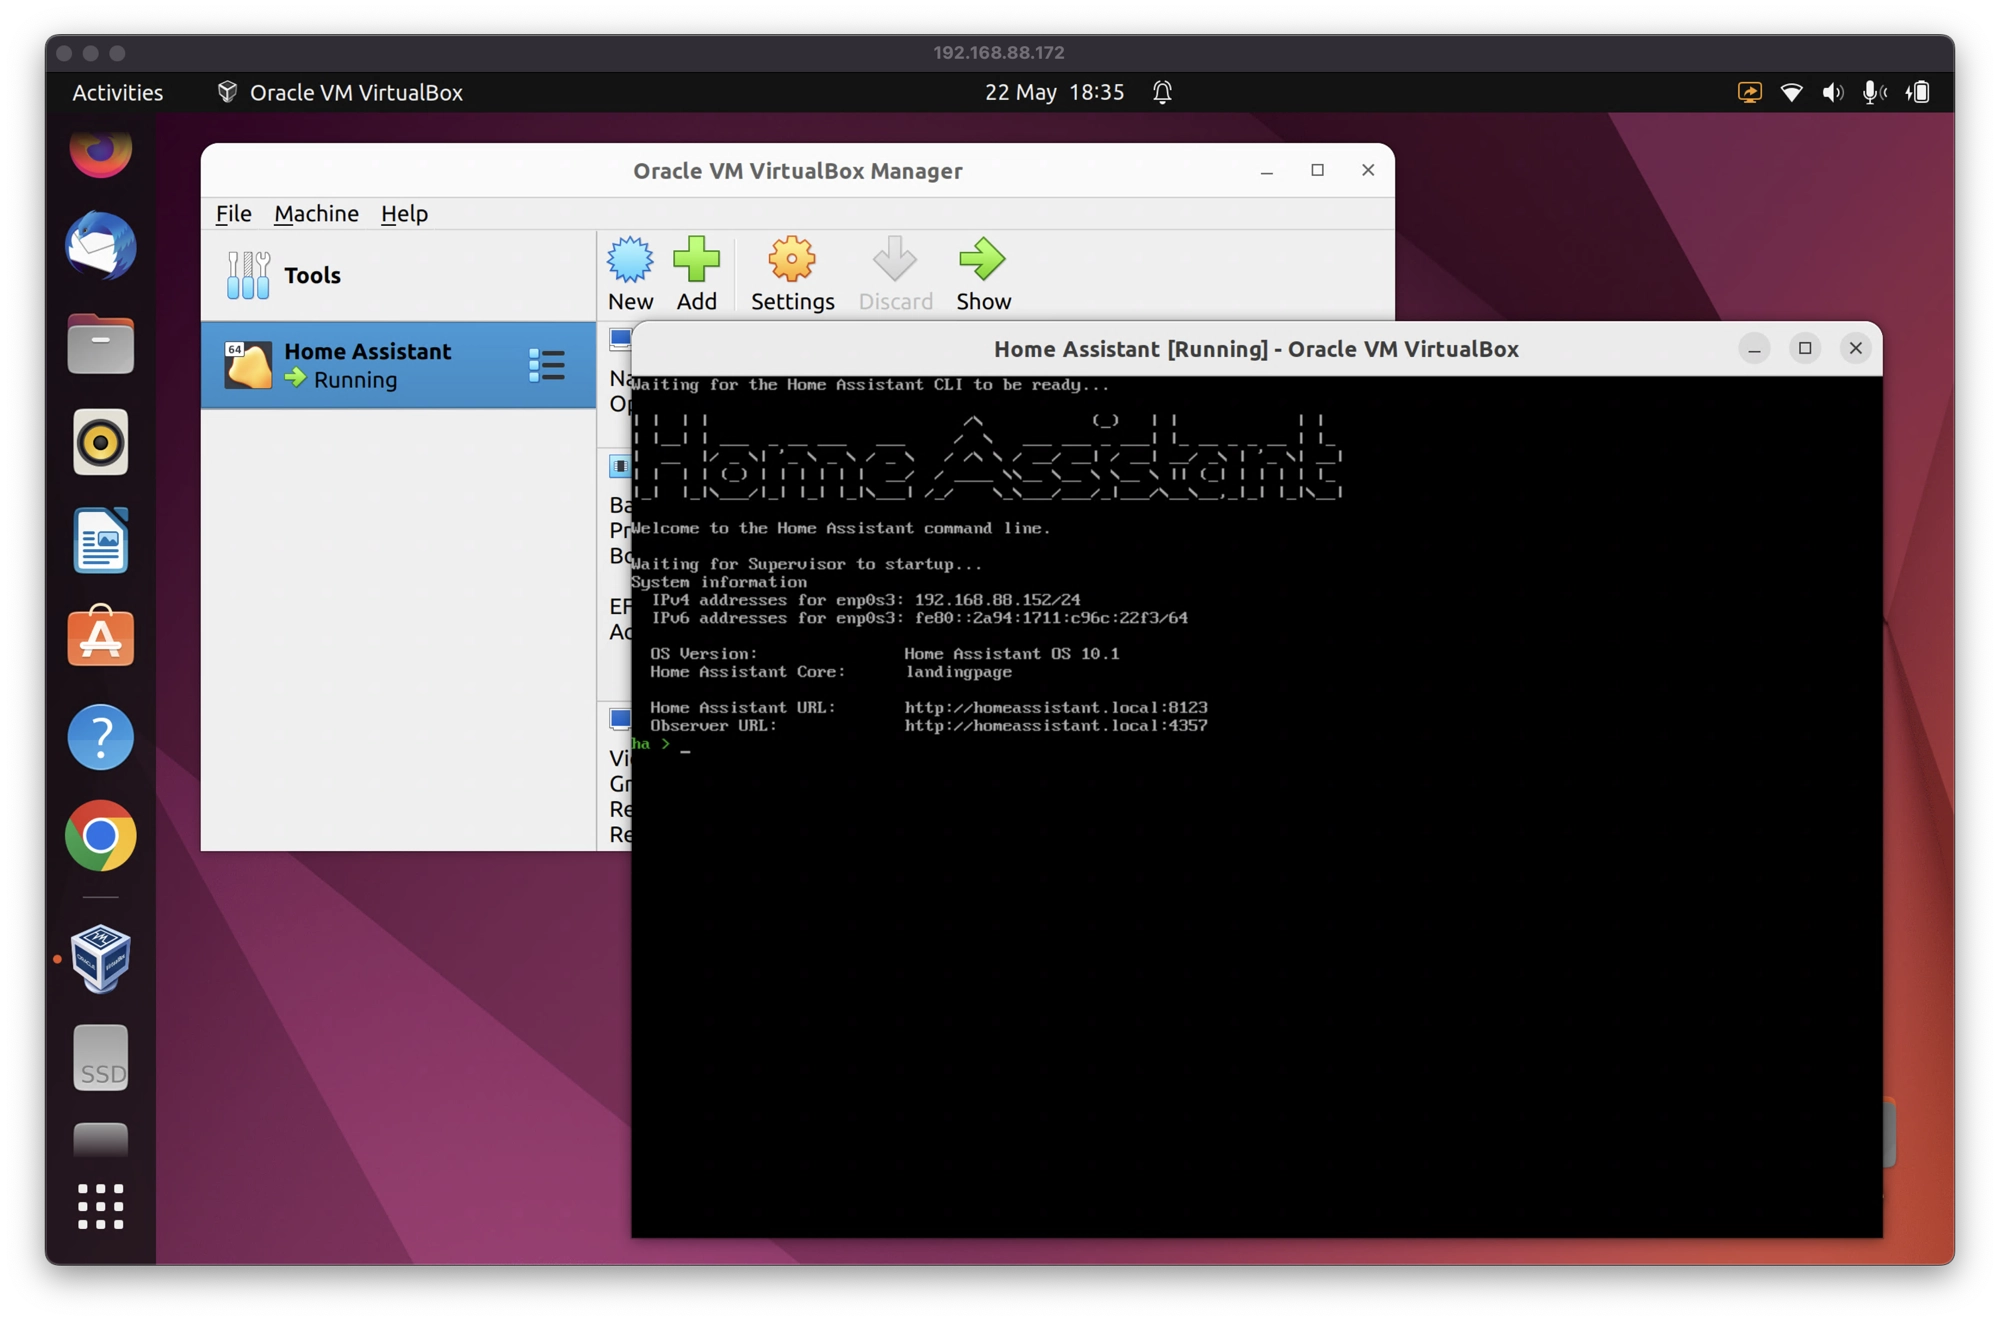Image resolution: width=2000 pixels, height=1321 pixels.
Task: Open the Tools entry in the sidebar
Action: coord(398,275)
